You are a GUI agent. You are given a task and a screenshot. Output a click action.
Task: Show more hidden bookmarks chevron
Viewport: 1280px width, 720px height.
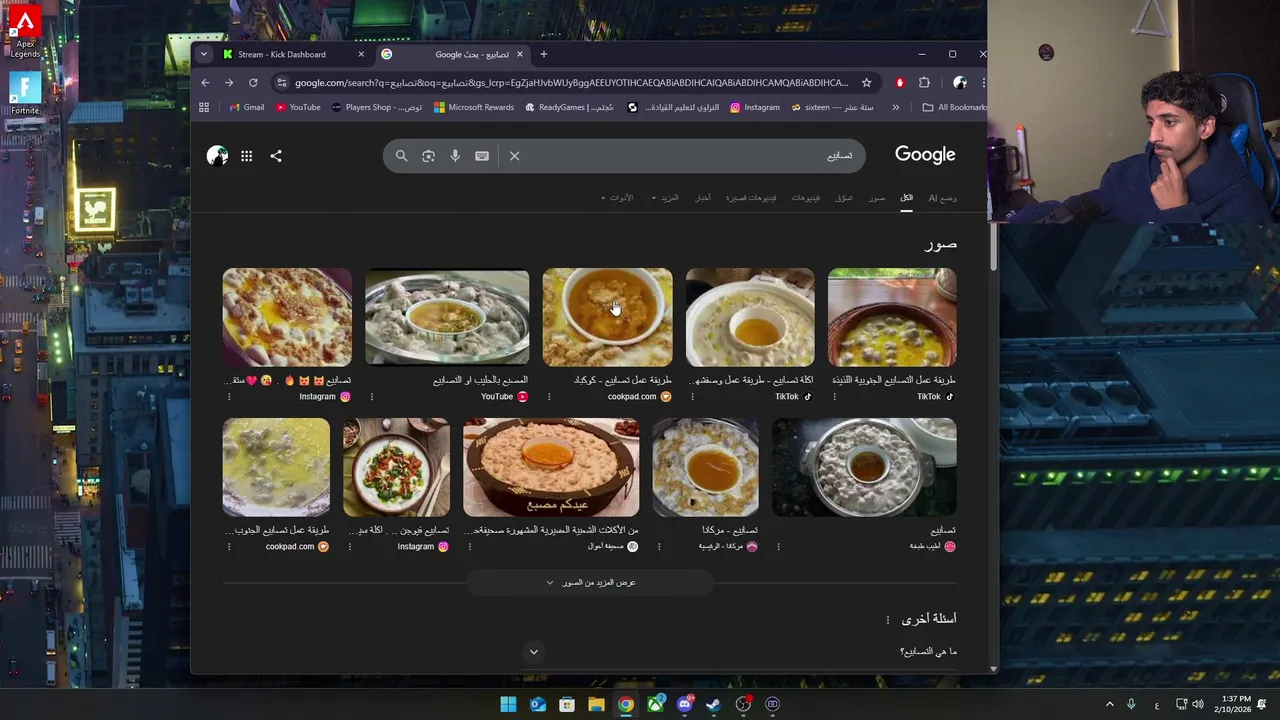[895, 107]
